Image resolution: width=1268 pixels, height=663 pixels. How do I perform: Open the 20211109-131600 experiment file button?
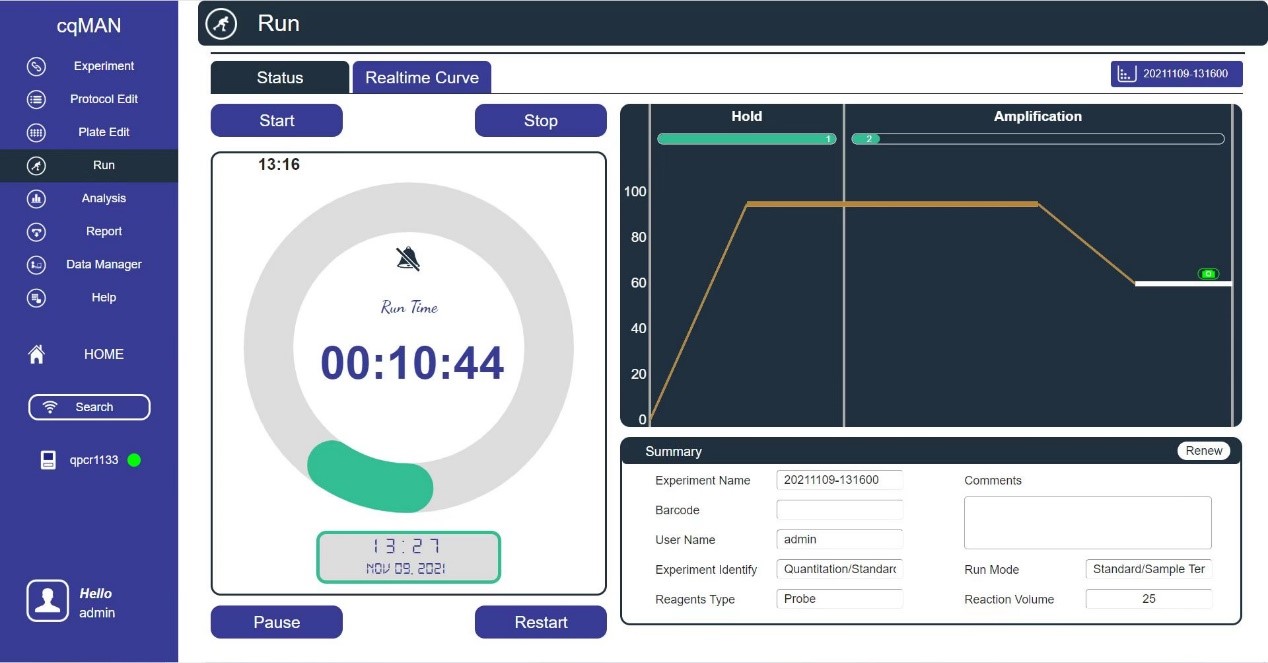[1177, 74]
